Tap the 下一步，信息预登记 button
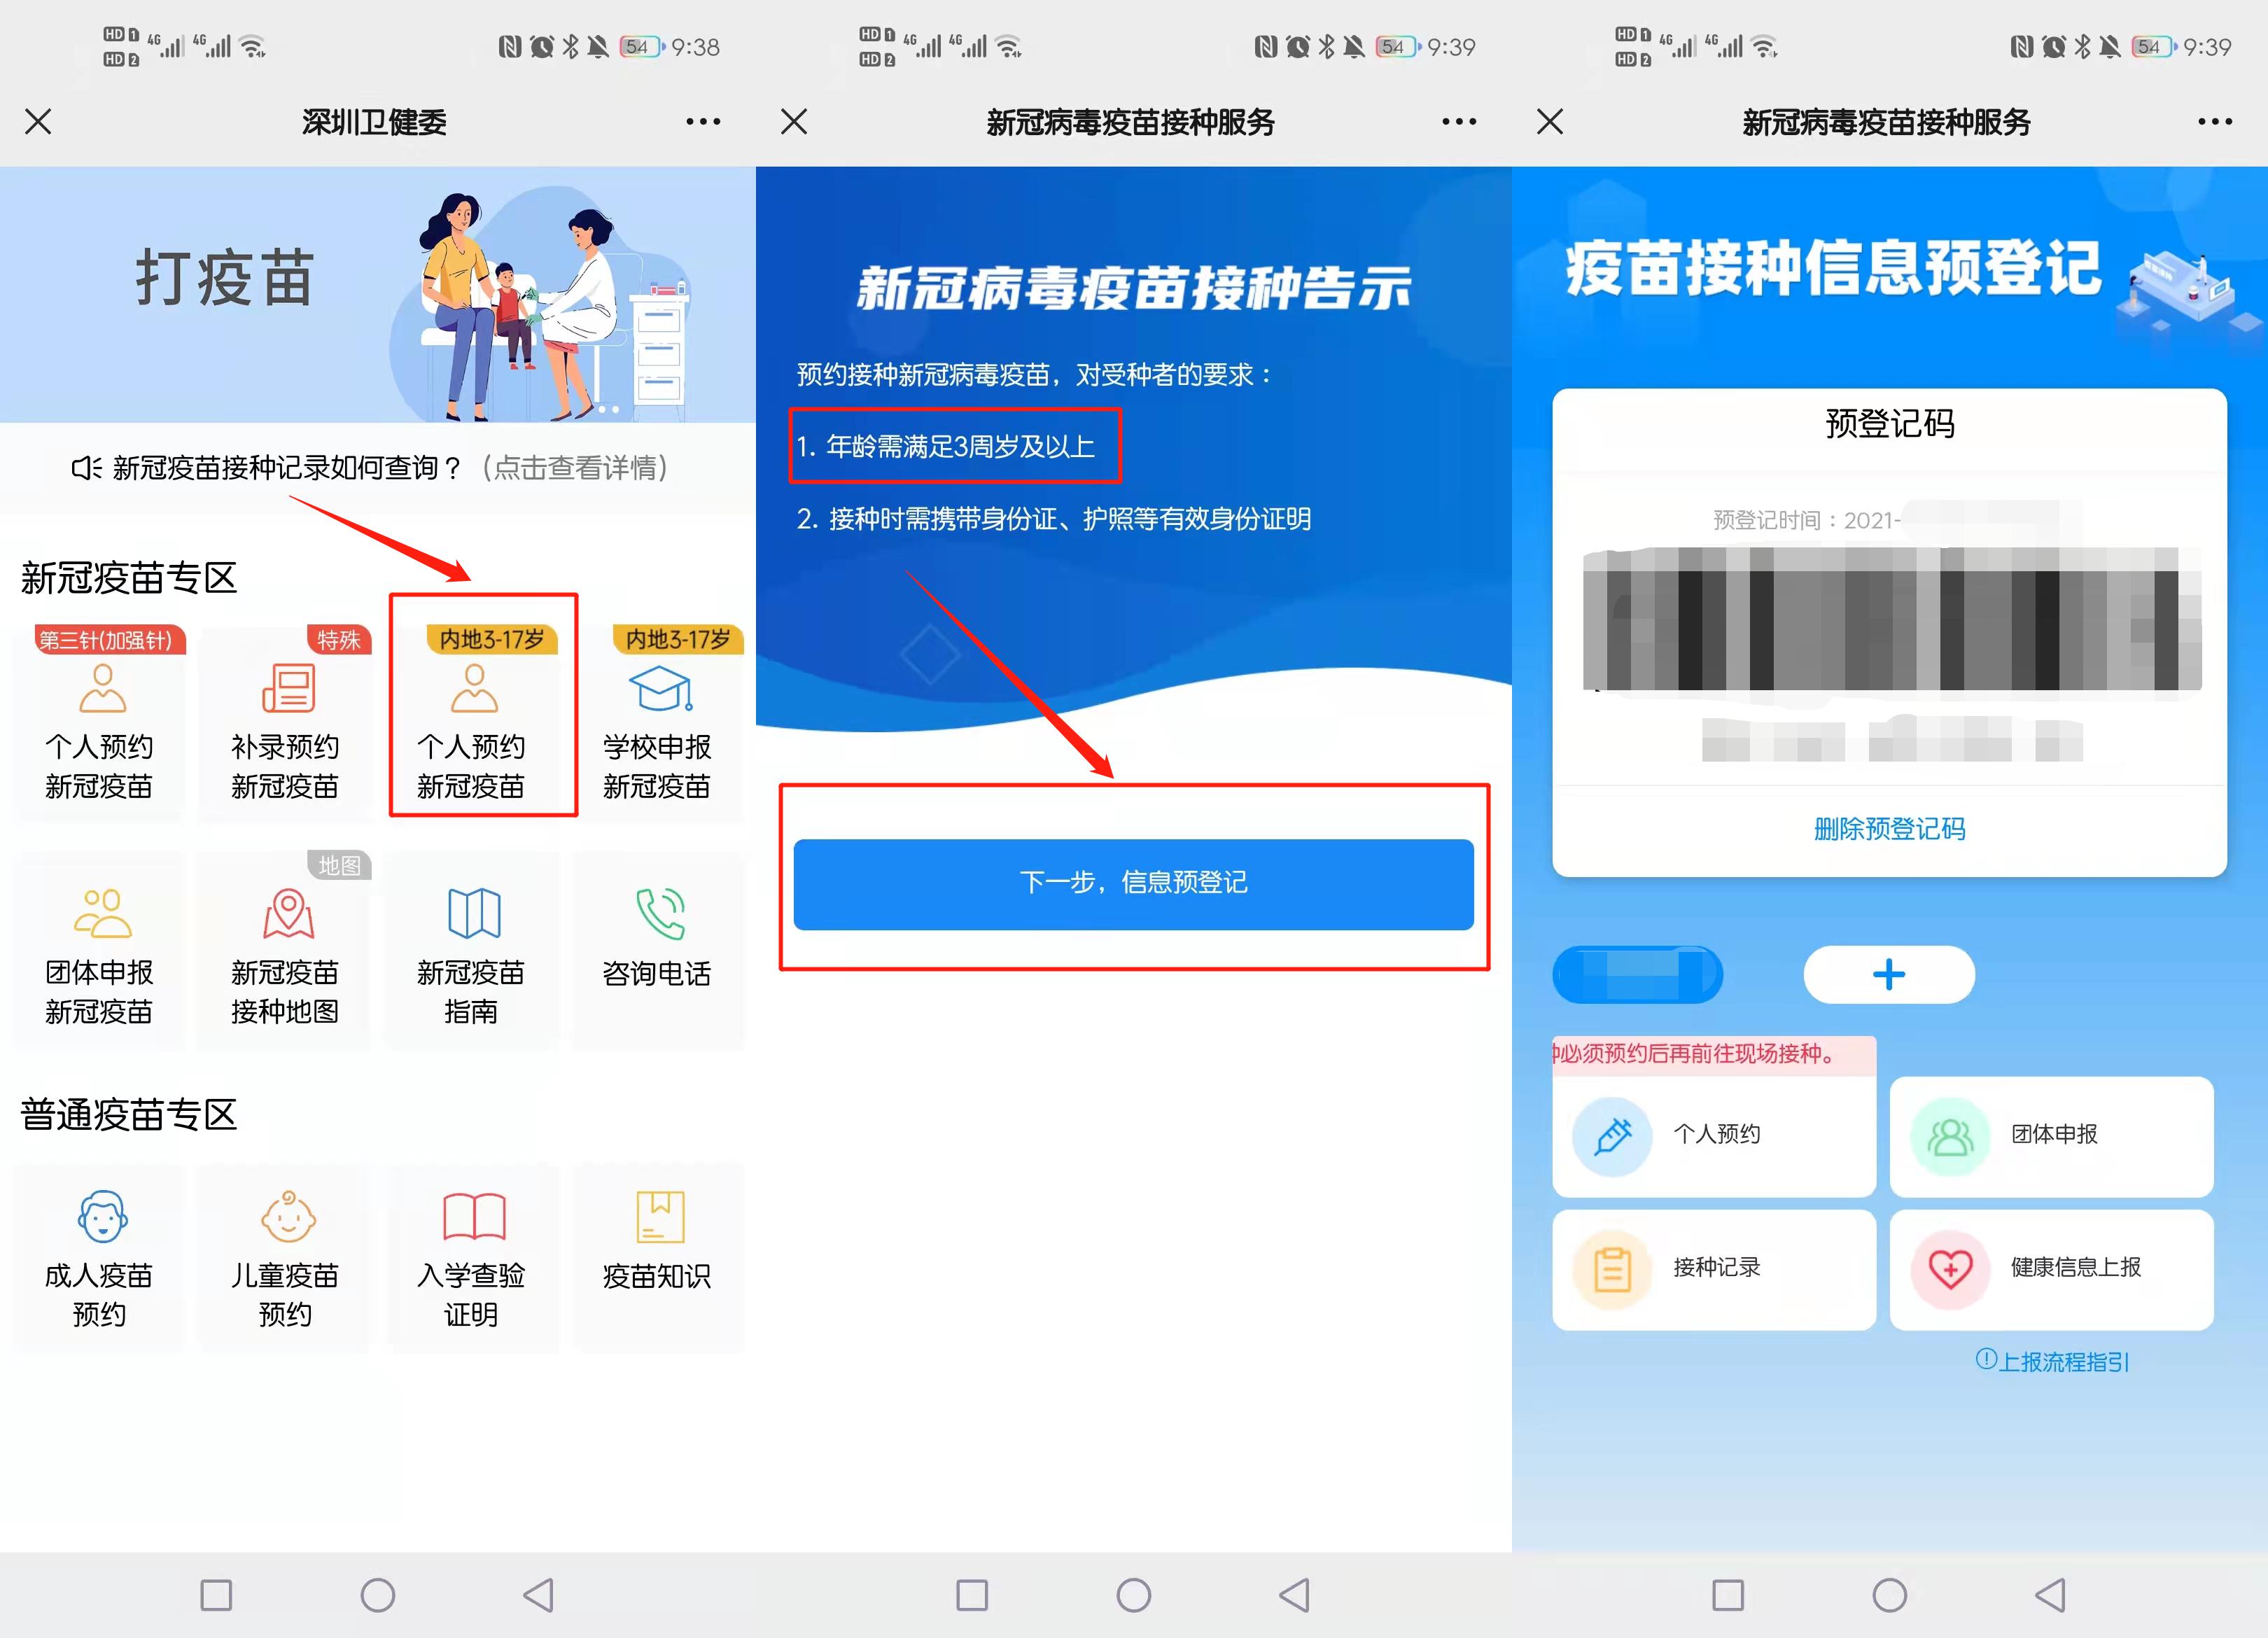Image resolution: width=2268 pixels, height=1638 pixels. pos(1133,883)
